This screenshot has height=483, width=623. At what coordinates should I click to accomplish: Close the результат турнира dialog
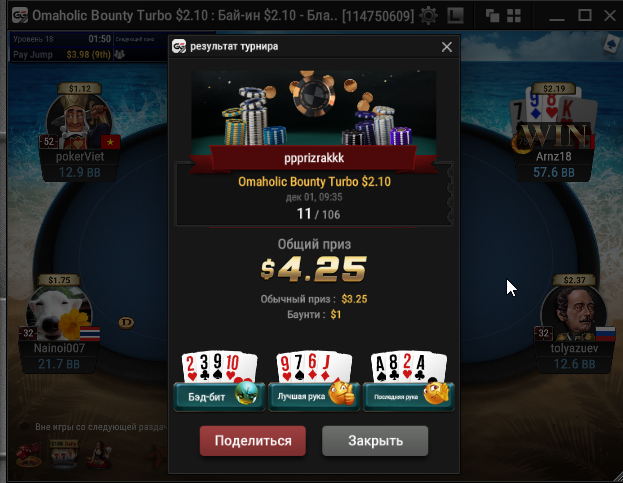pos(447,47)
